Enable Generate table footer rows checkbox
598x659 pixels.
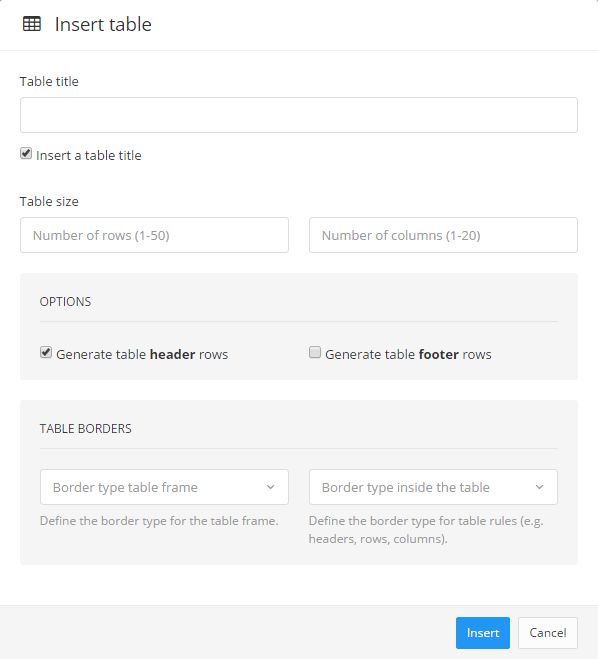[x=315, y=352]
